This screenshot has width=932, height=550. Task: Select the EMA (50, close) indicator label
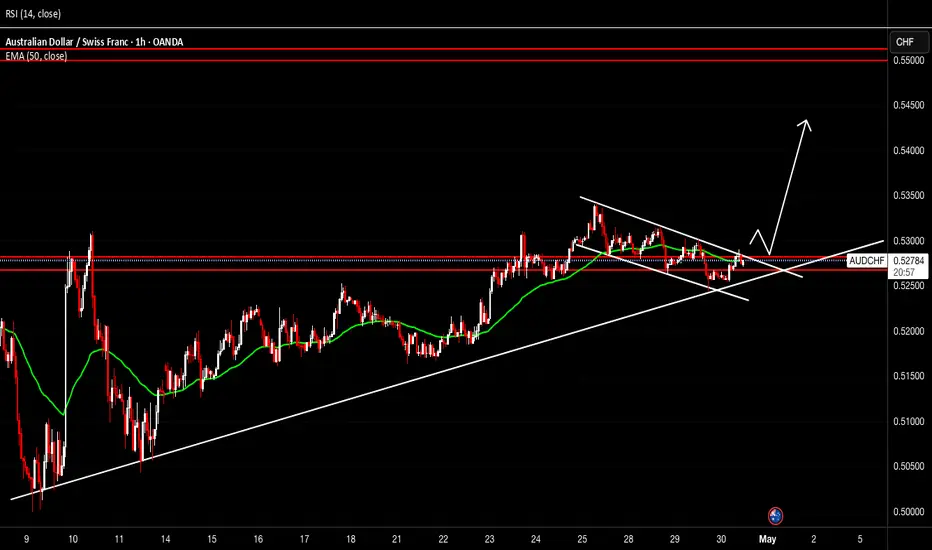36,56
